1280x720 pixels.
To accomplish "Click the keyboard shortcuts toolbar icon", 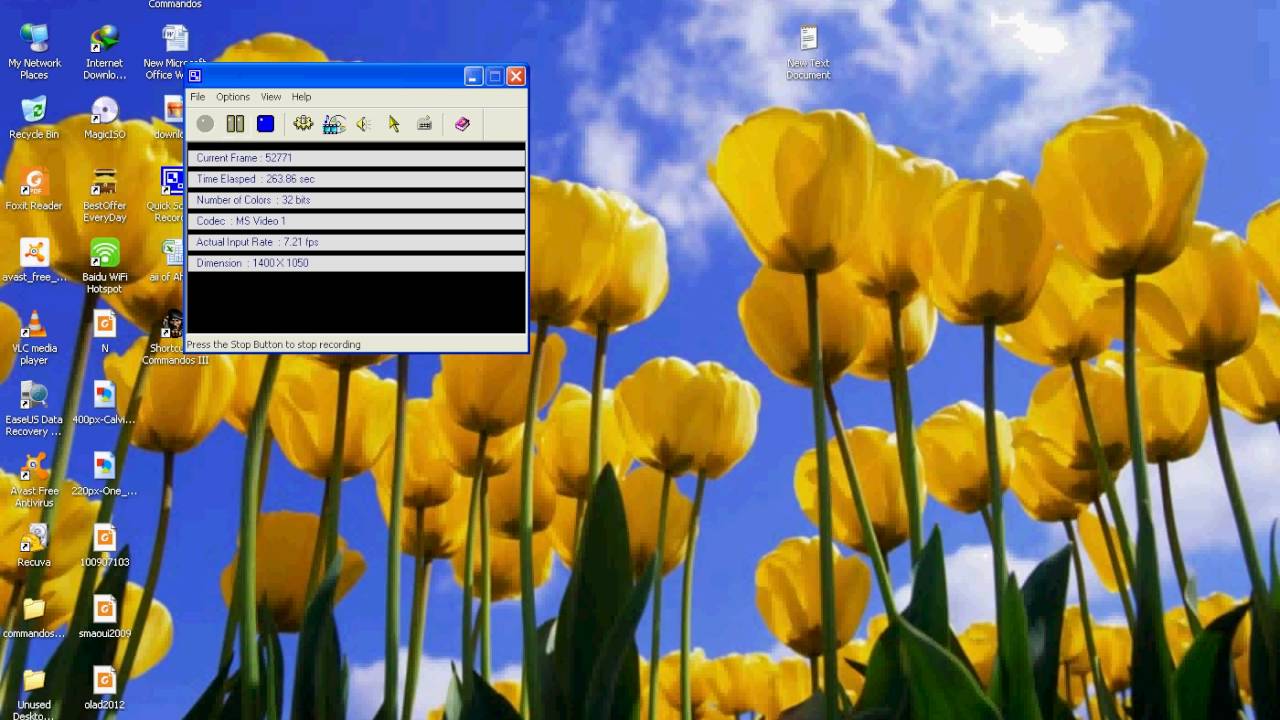I will [x=425, y=124].
